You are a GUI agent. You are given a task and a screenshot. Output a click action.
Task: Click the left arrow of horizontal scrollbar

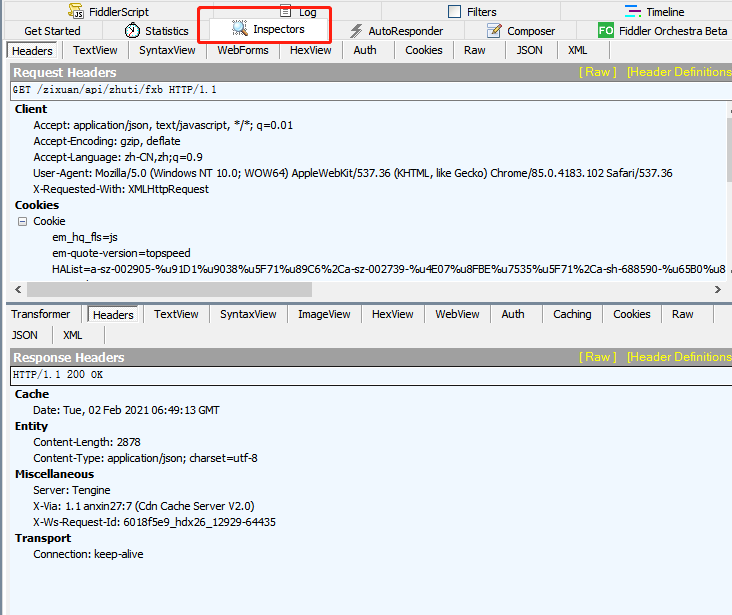pos(18,290)
